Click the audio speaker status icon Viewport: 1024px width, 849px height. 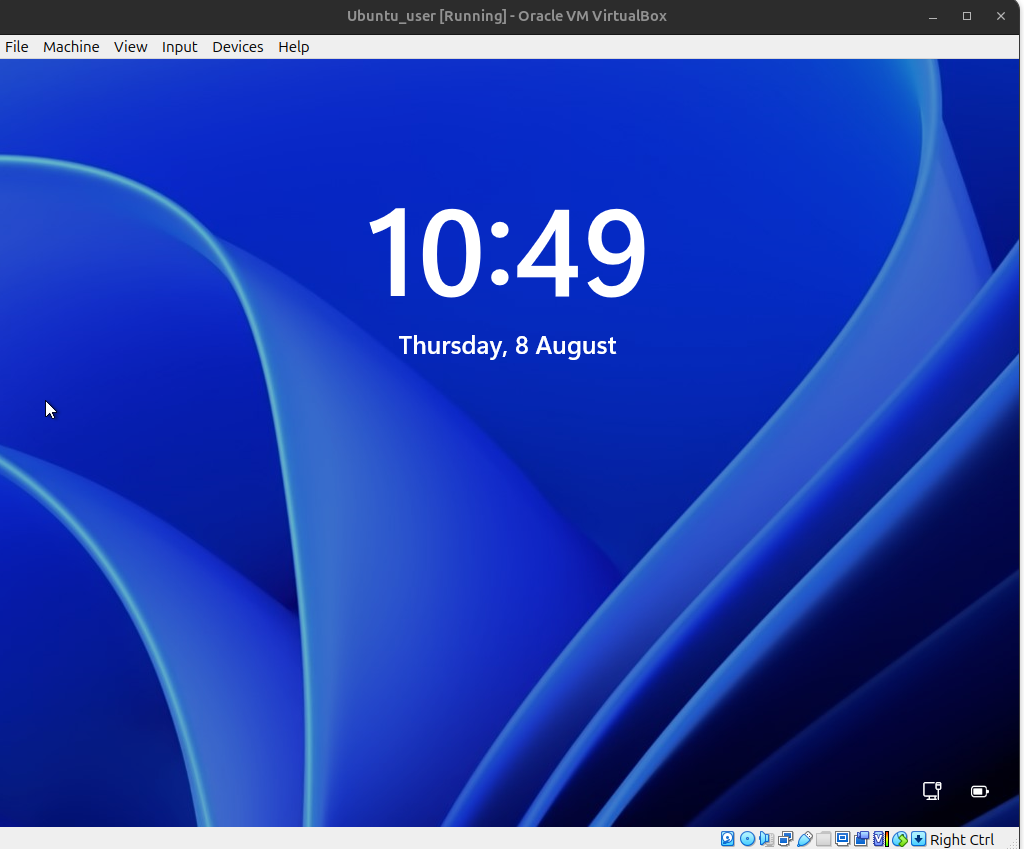(767, 839)
